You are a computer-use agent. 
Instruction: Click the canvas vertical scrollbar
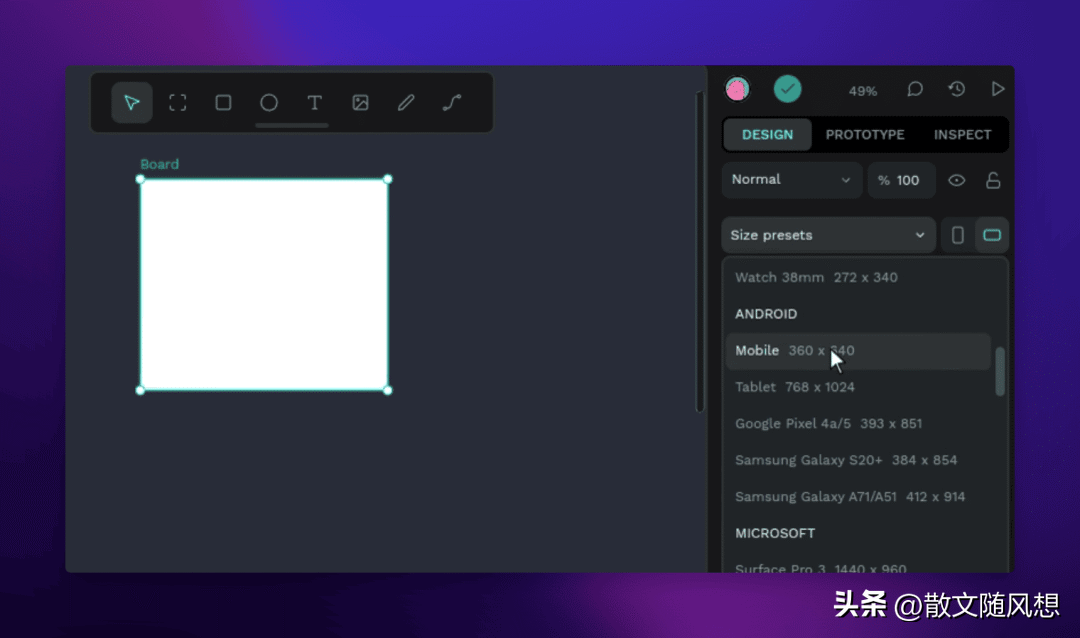click(700, 251)
